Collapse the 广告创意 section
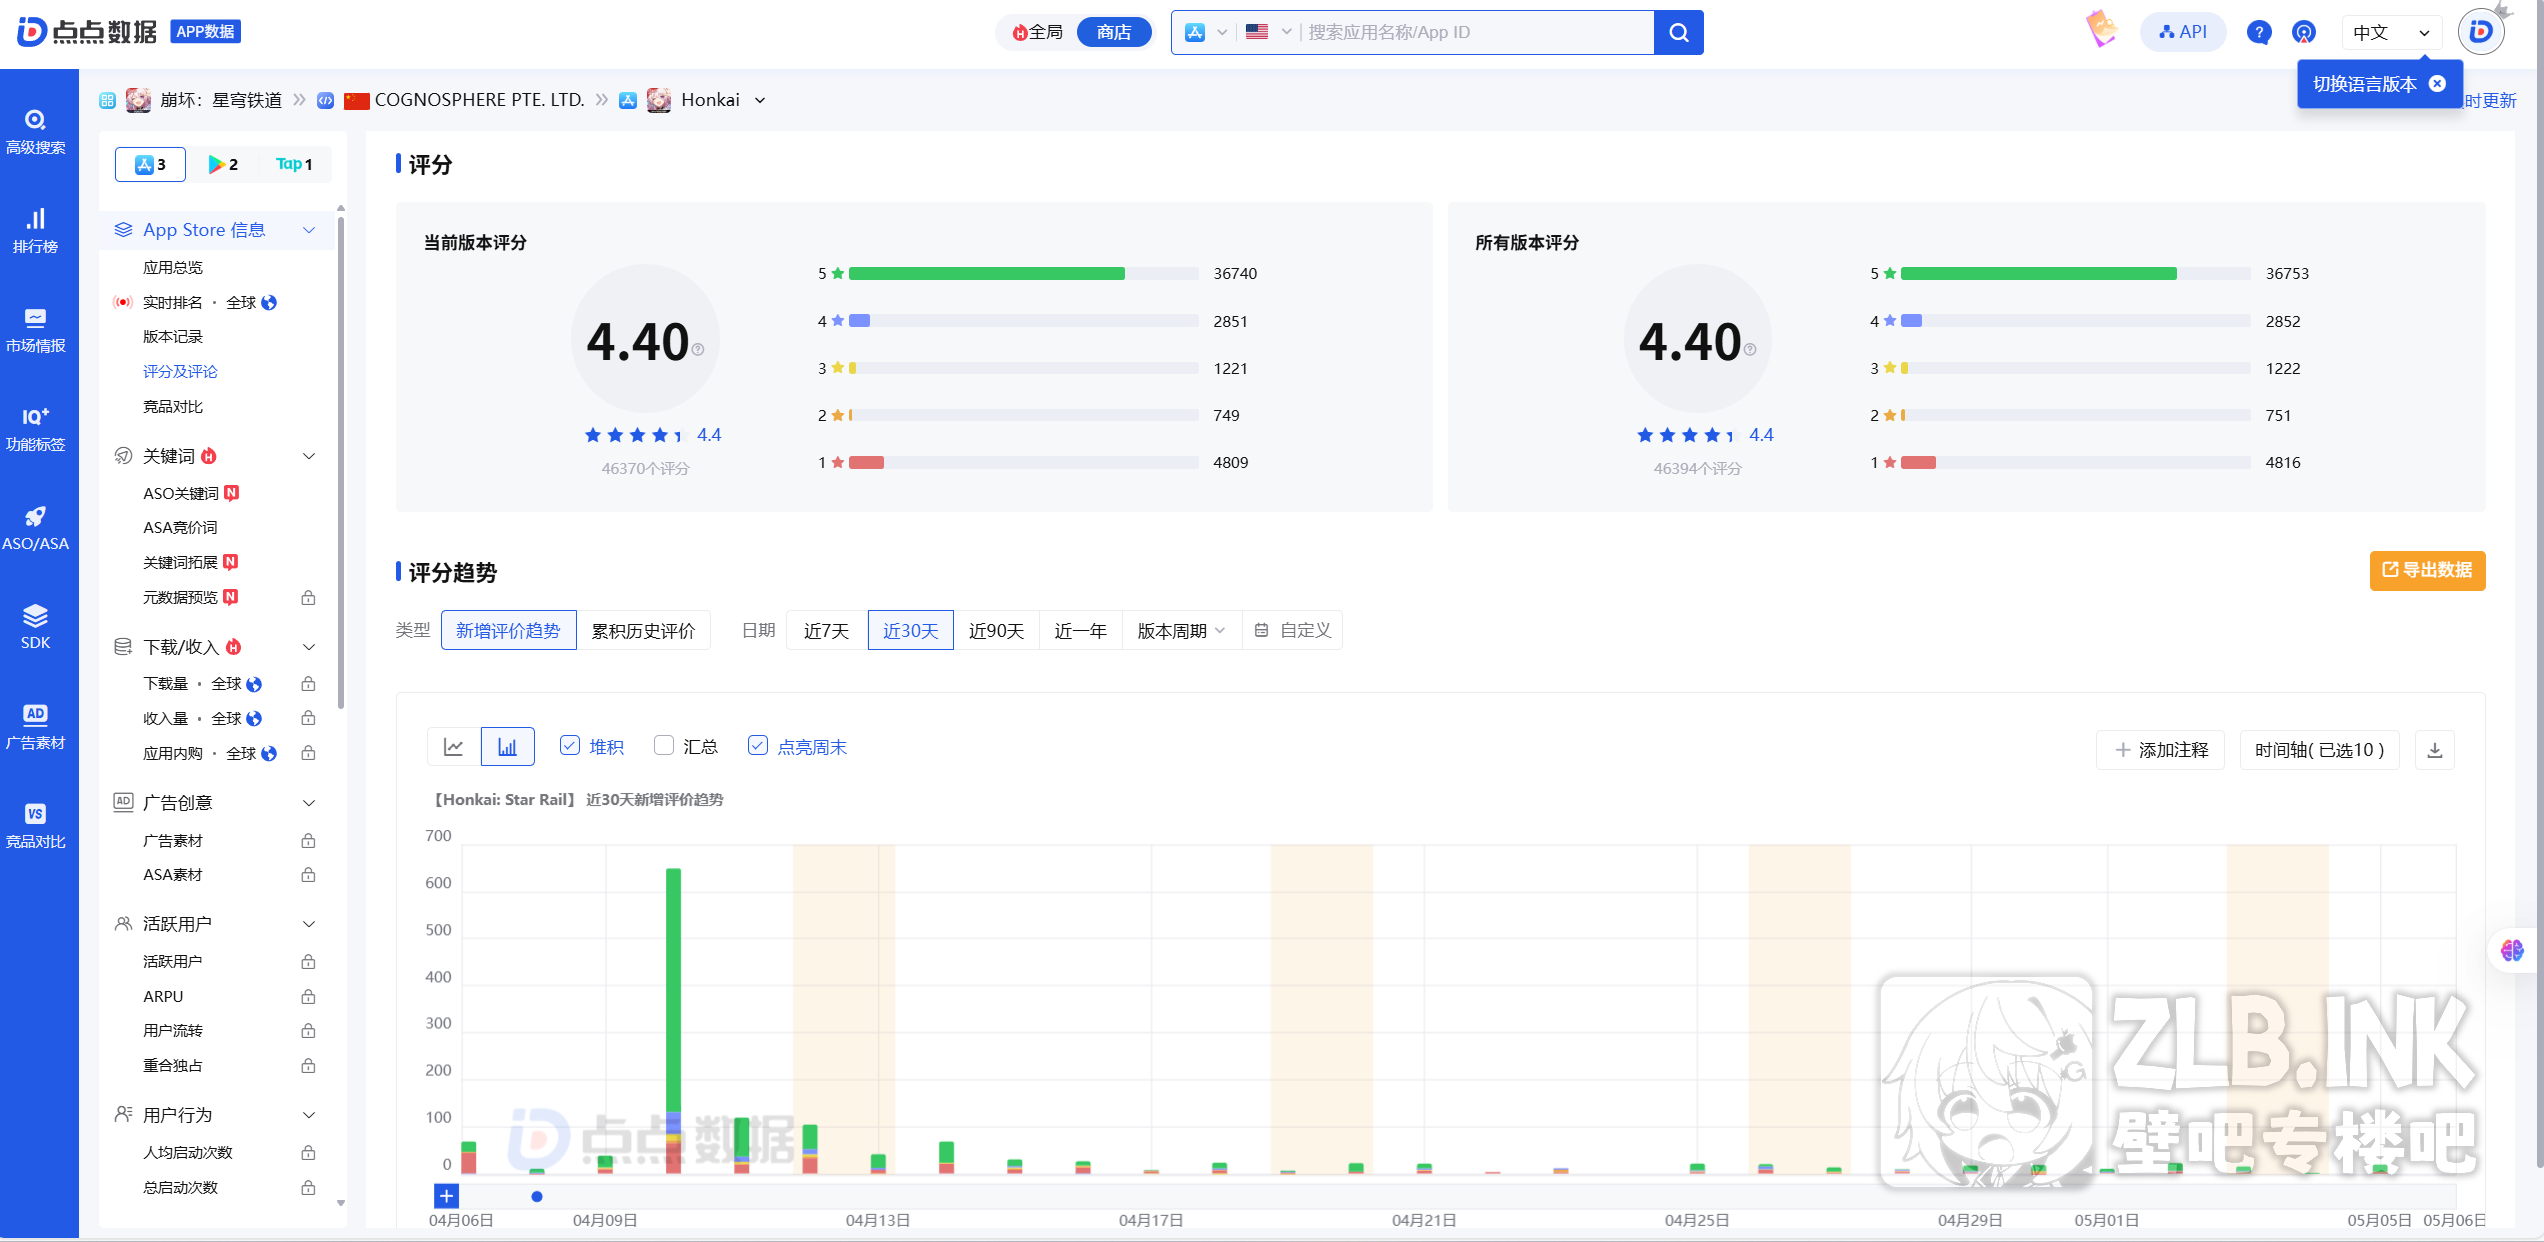Image resolution: width=2544 pixels, height=1242 pixels. (x=309, y=803)
